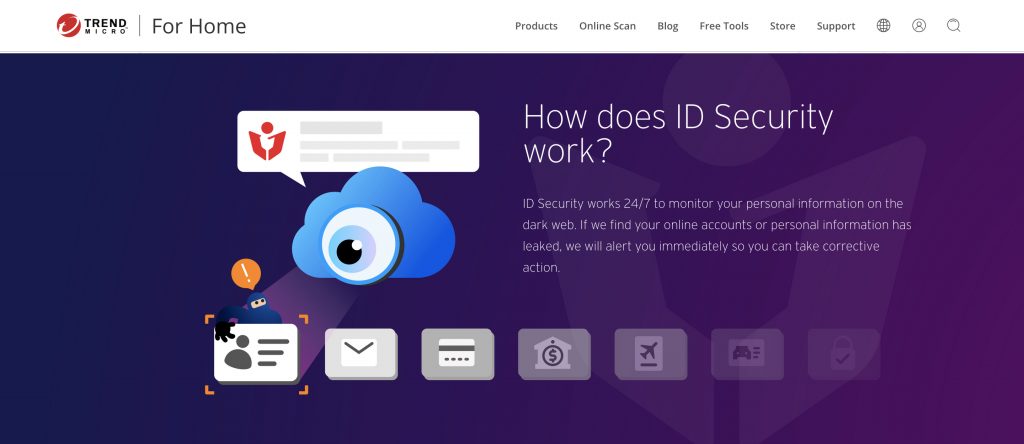Open Free Tools menu

tap(724, 26)
